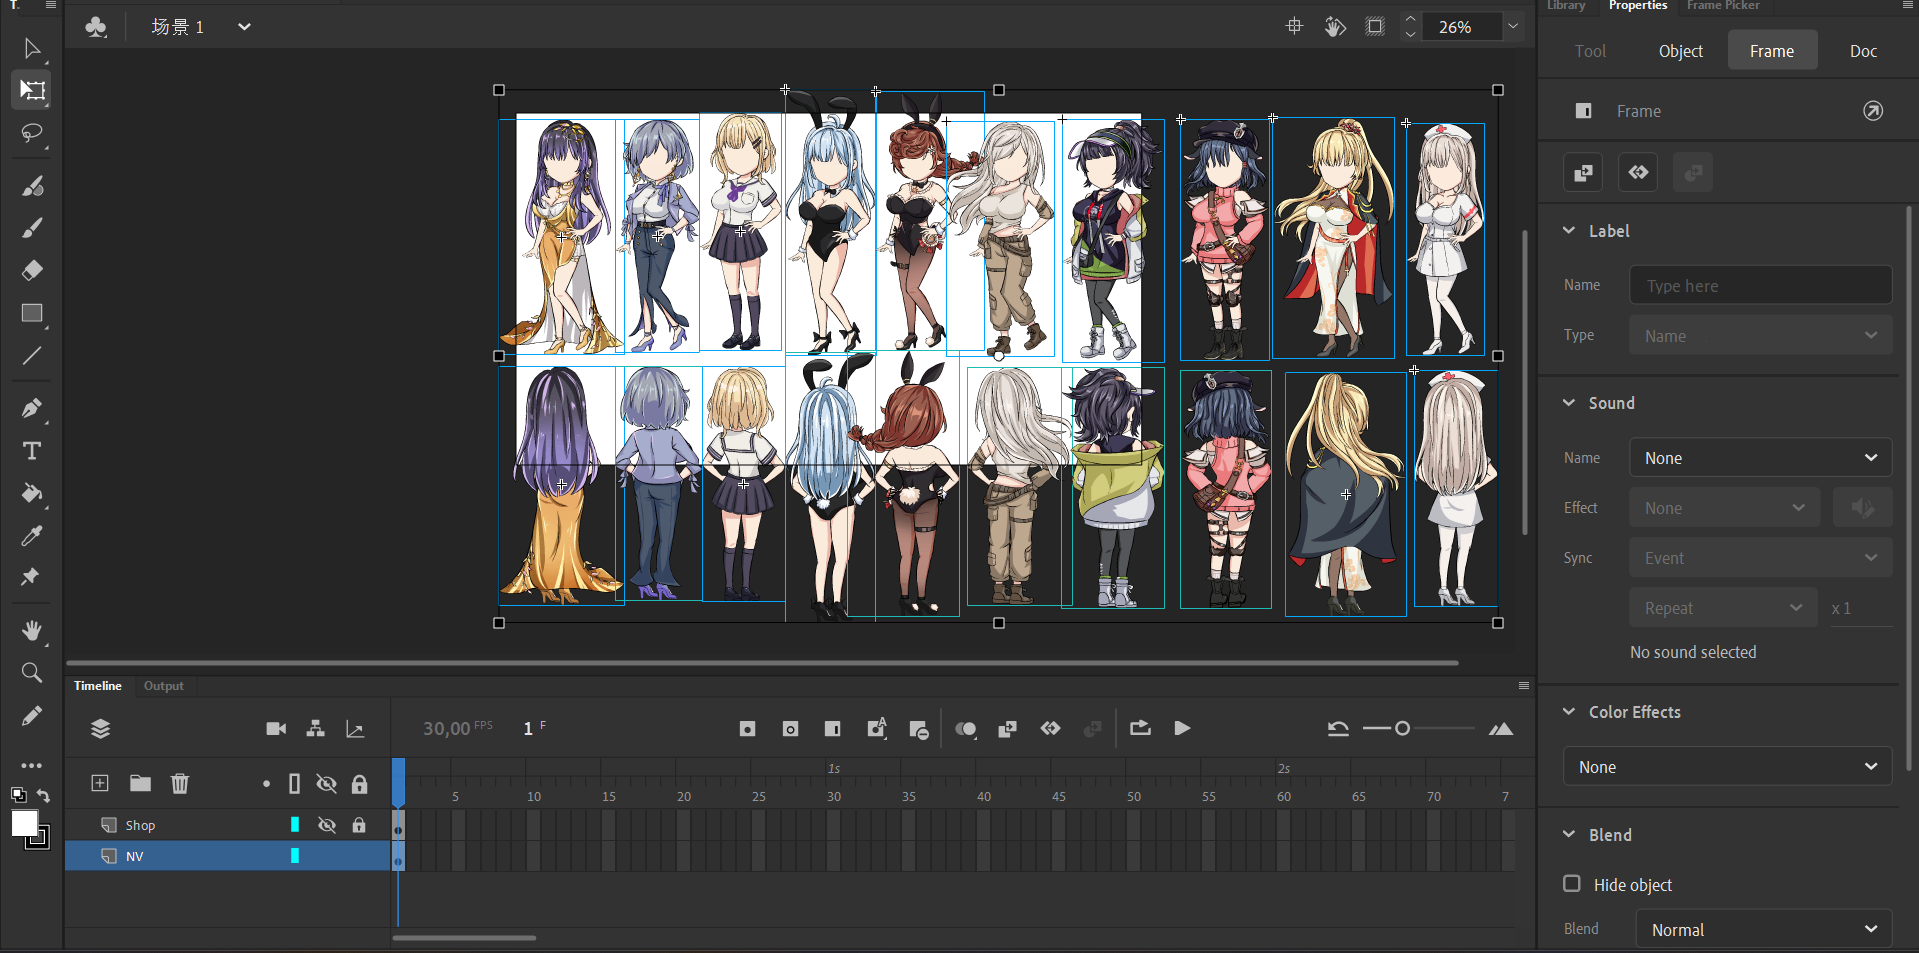Toggle visibility of Shop layer
This screenshot has height=953, width=1919.
point(327,825)
